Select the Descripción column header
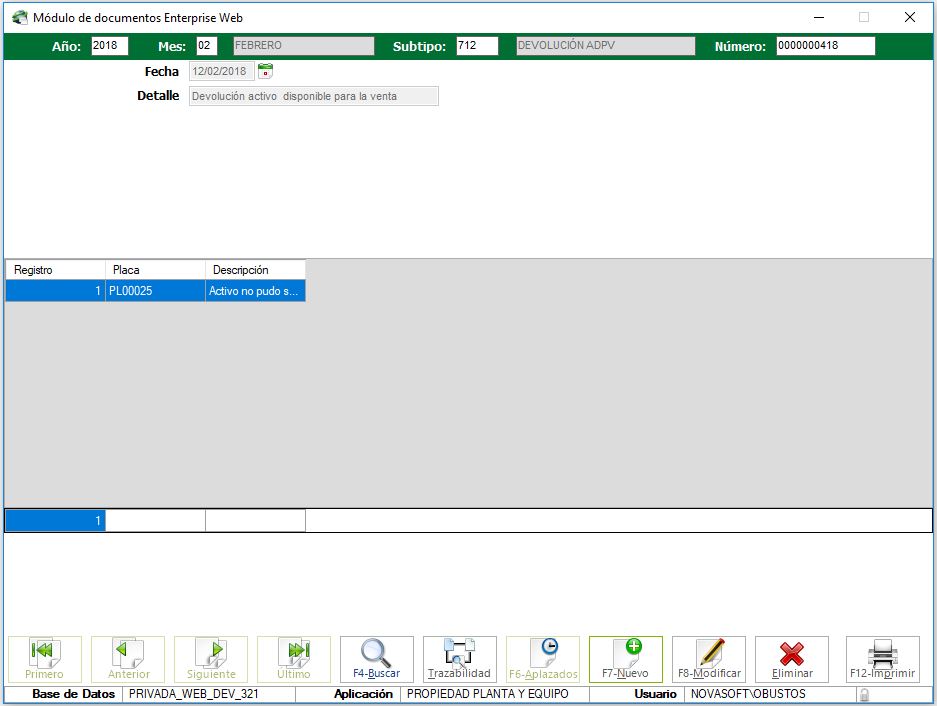Viewport: 937px width, 706px height. tap(255, 270)
